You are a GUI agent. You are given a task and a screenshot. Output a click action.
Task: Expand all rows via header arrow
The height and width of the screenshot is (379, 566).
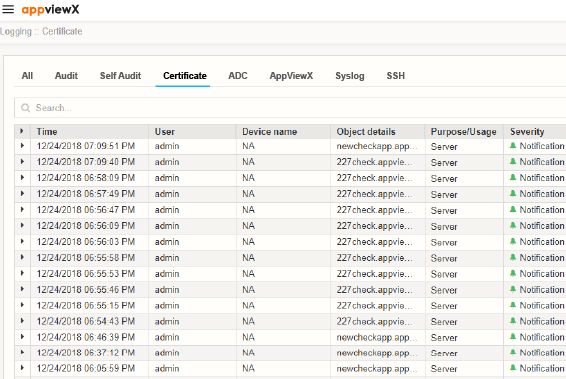coord(22,131)
